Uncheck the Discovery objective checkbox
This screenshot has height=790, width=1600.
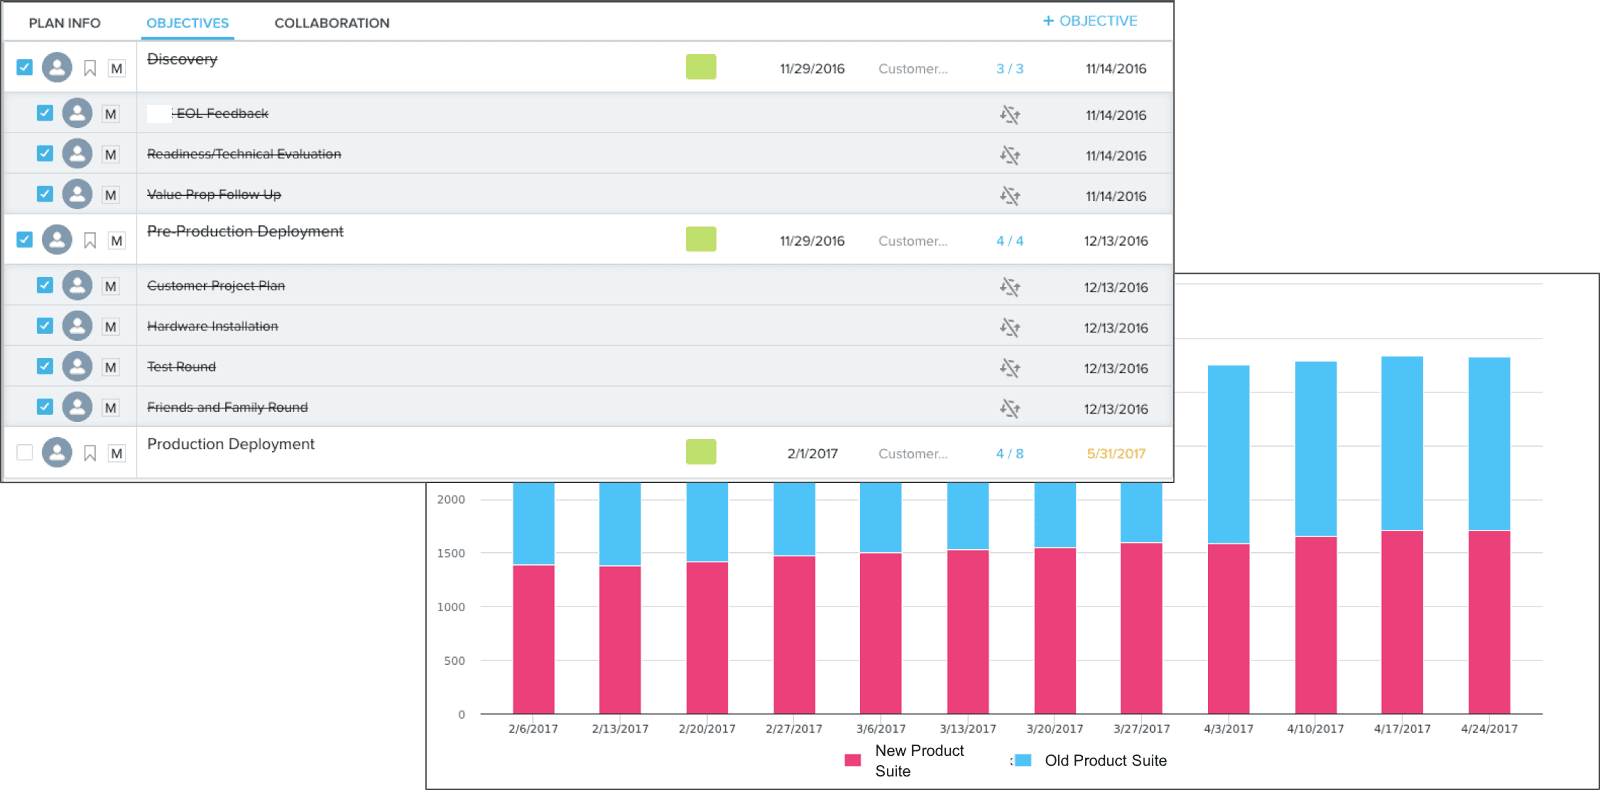pyautogui.click(x=25, y=68)
